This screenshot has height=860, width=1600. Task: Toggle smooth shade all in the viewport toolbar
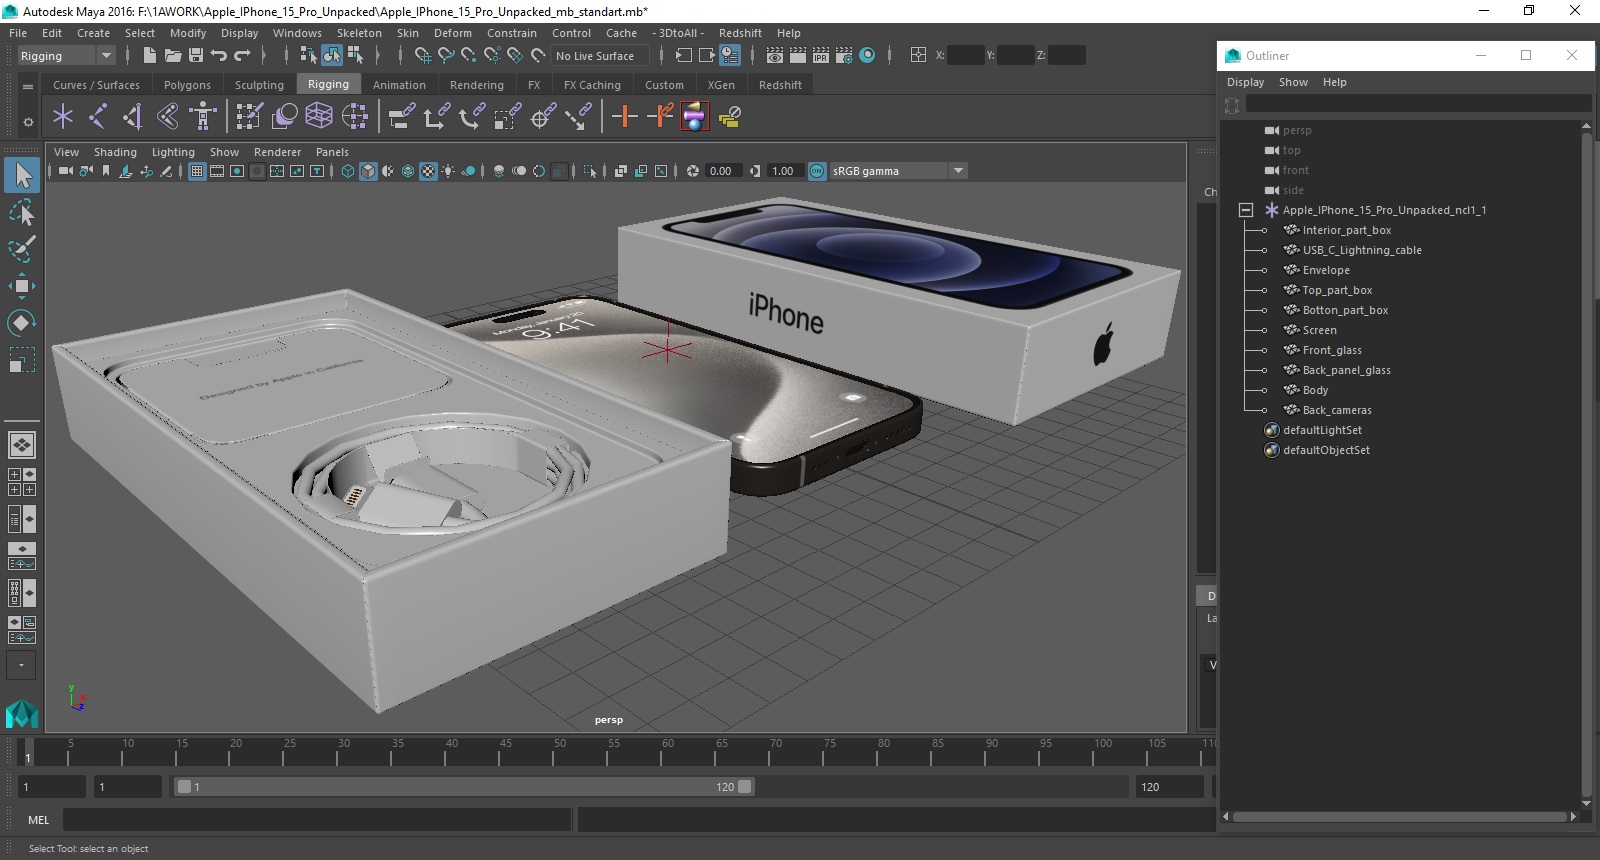tap(368, 171)
